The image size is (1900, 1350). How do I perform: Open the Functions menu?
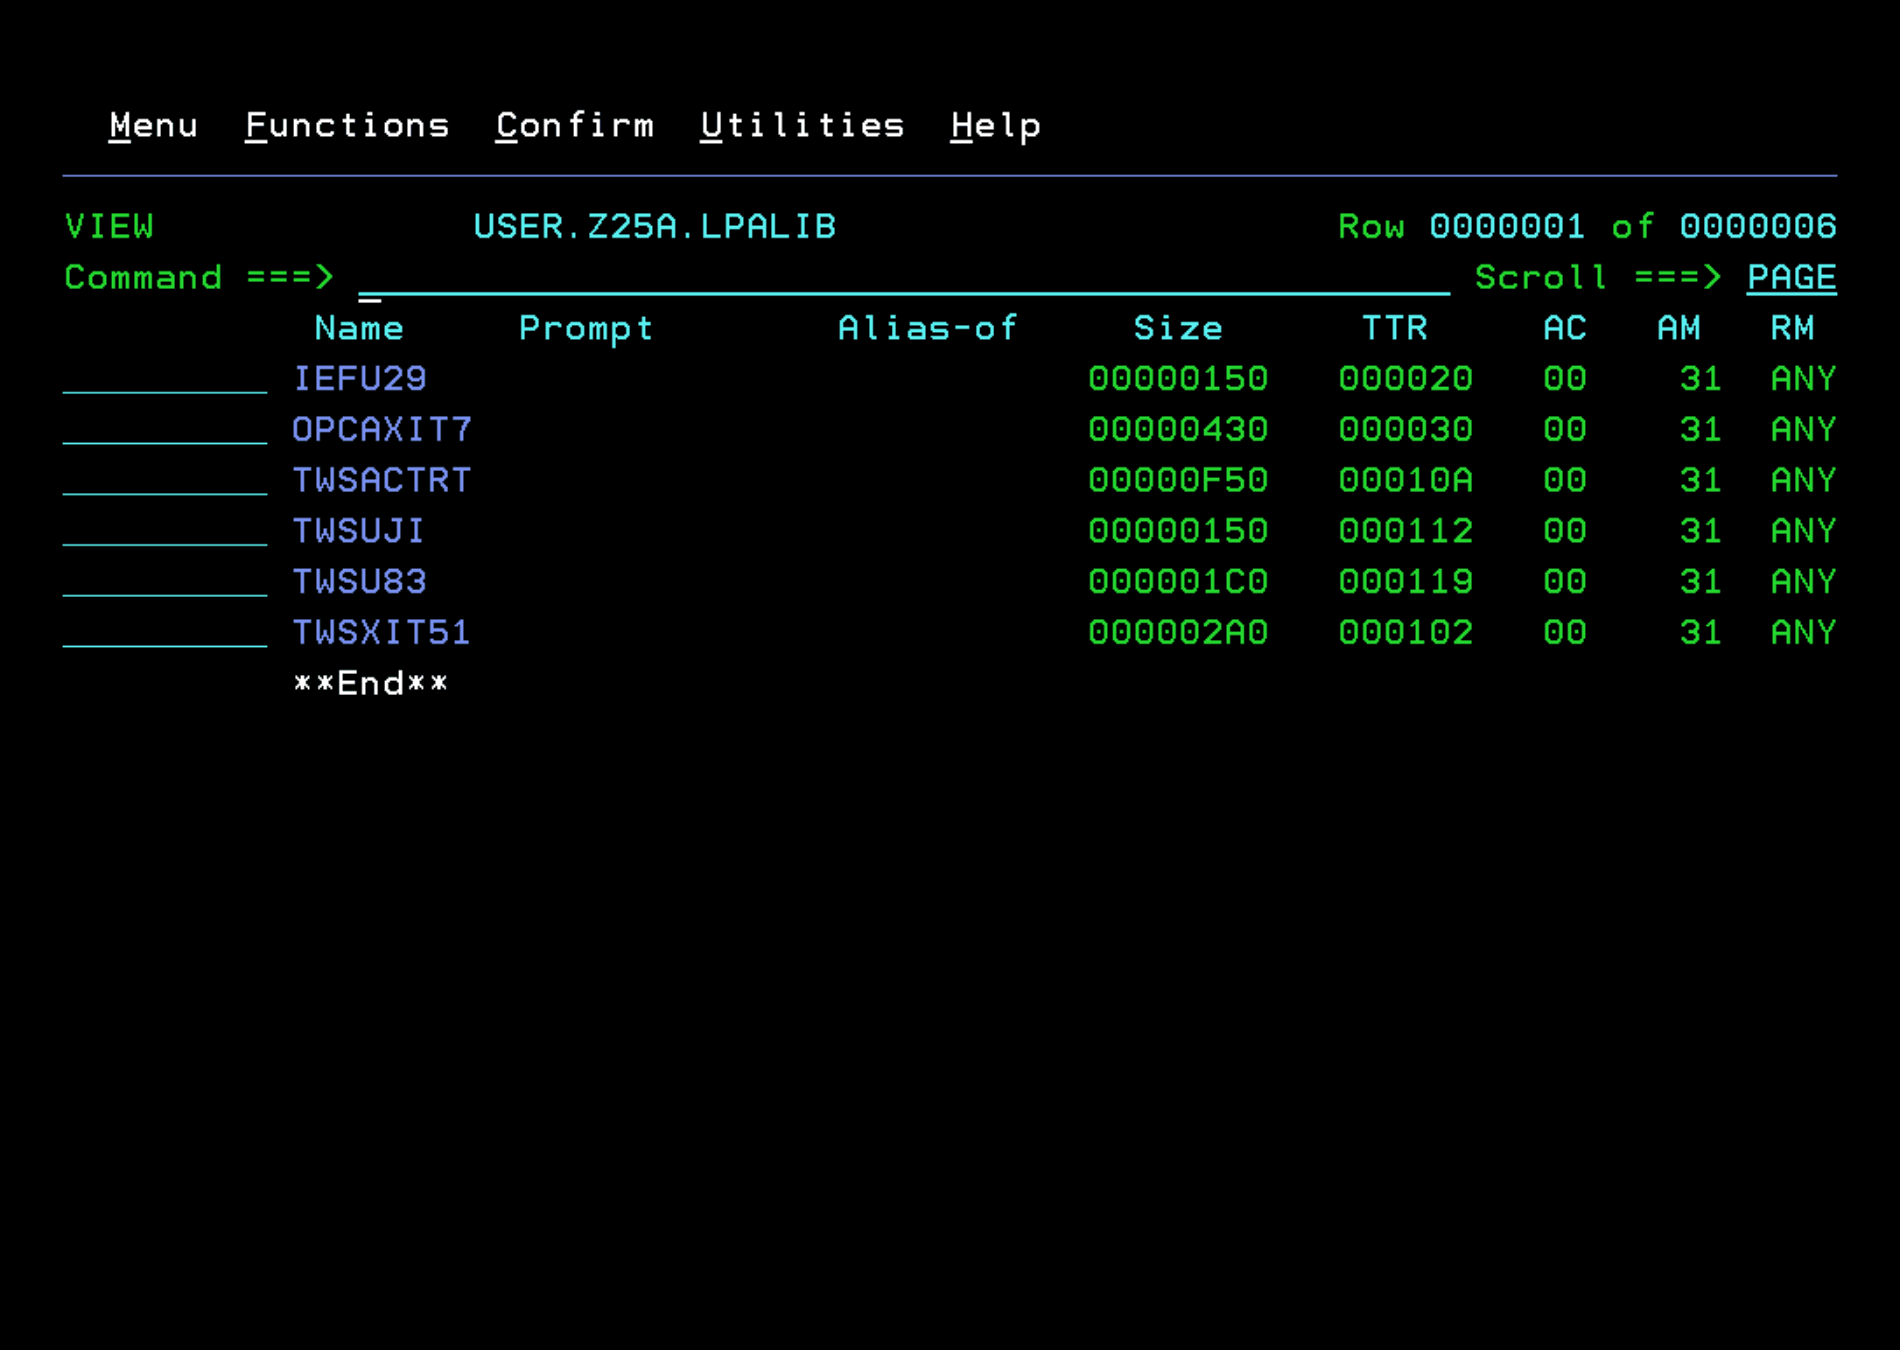[347, 126]
